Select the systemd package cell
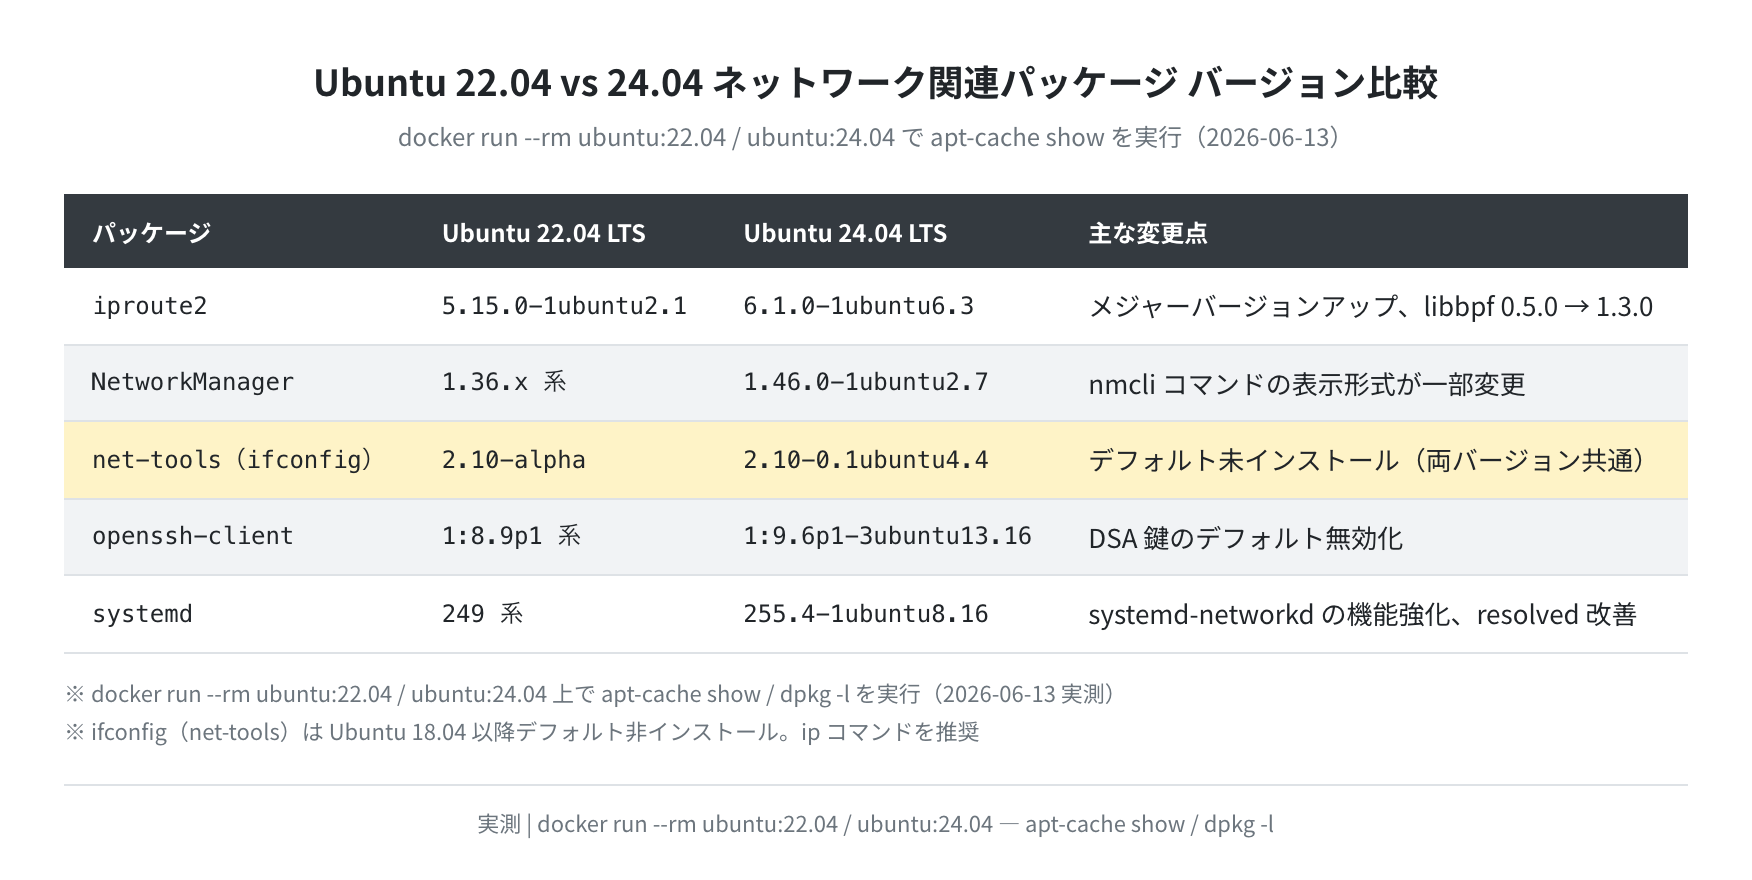Screen dimensions: 1752x880 142,614
